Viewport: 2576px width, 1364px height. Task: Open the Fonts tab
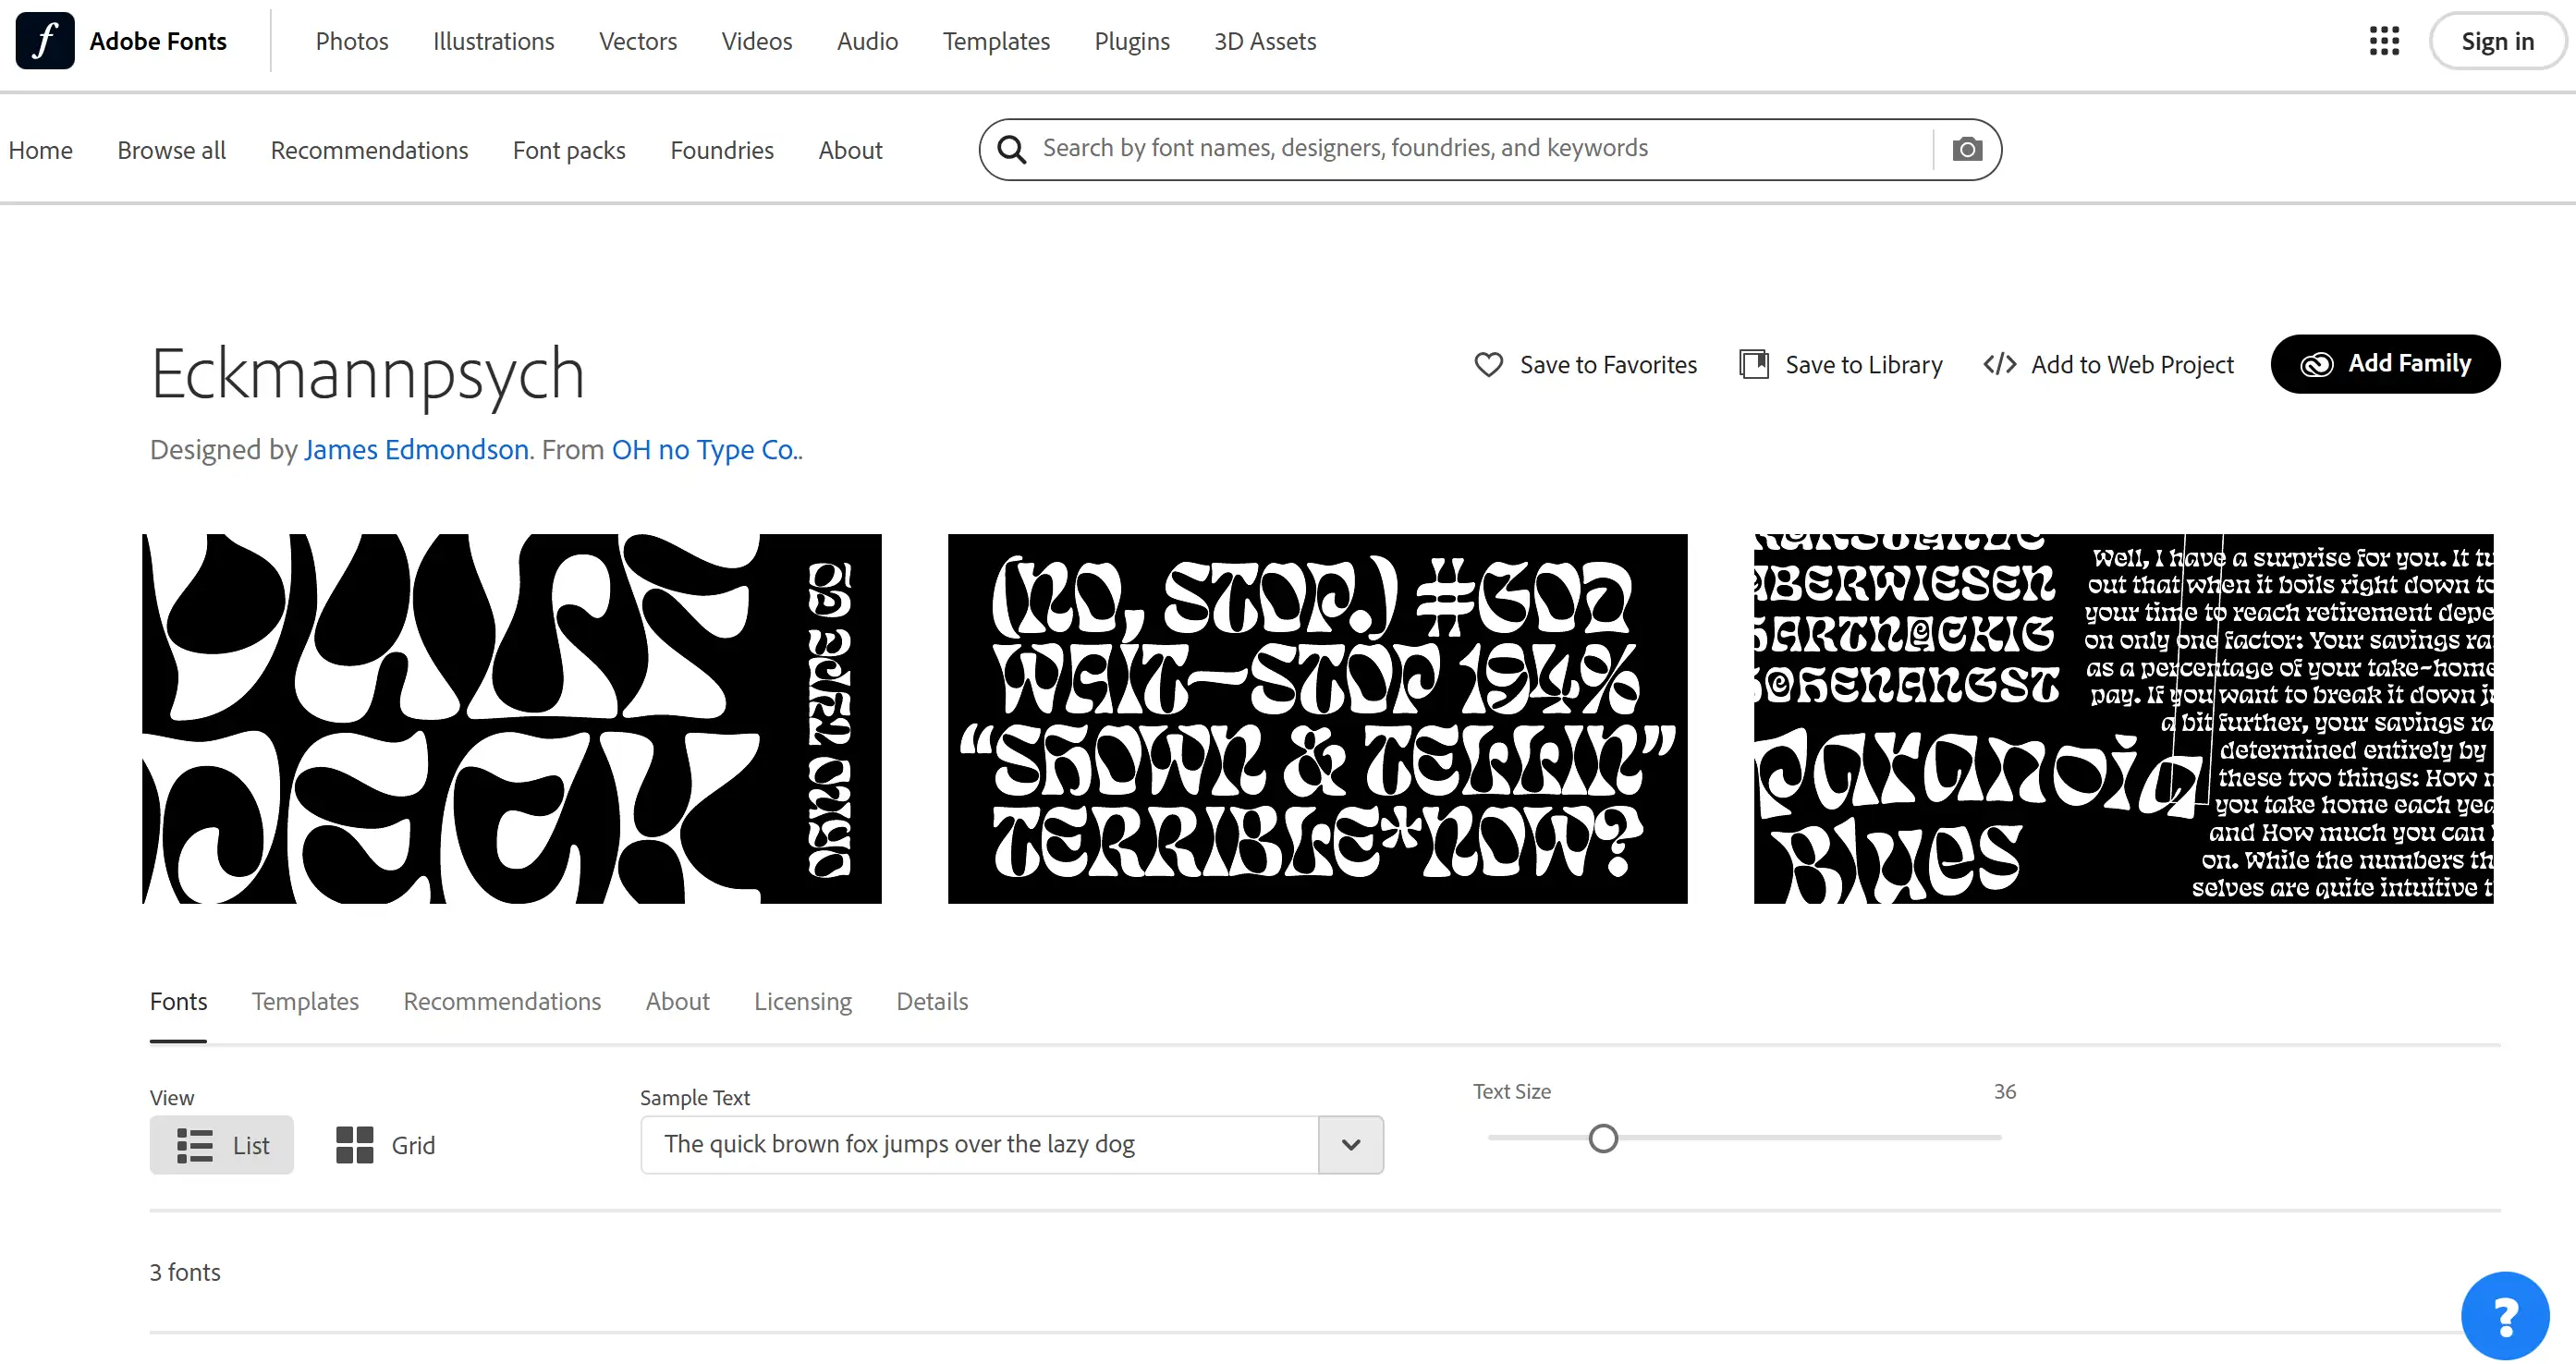pos(178,1001)
